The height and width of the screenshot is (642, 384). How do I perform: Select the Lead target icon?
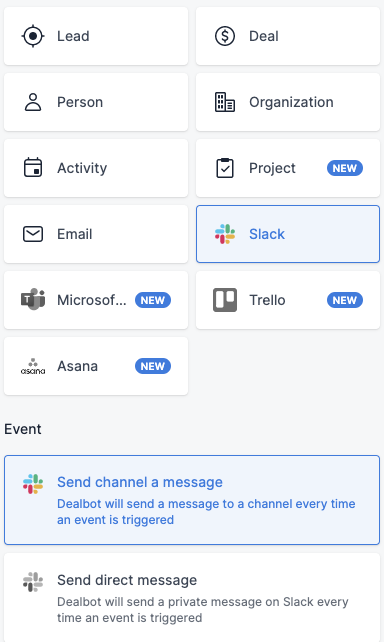tap(33, 36)
